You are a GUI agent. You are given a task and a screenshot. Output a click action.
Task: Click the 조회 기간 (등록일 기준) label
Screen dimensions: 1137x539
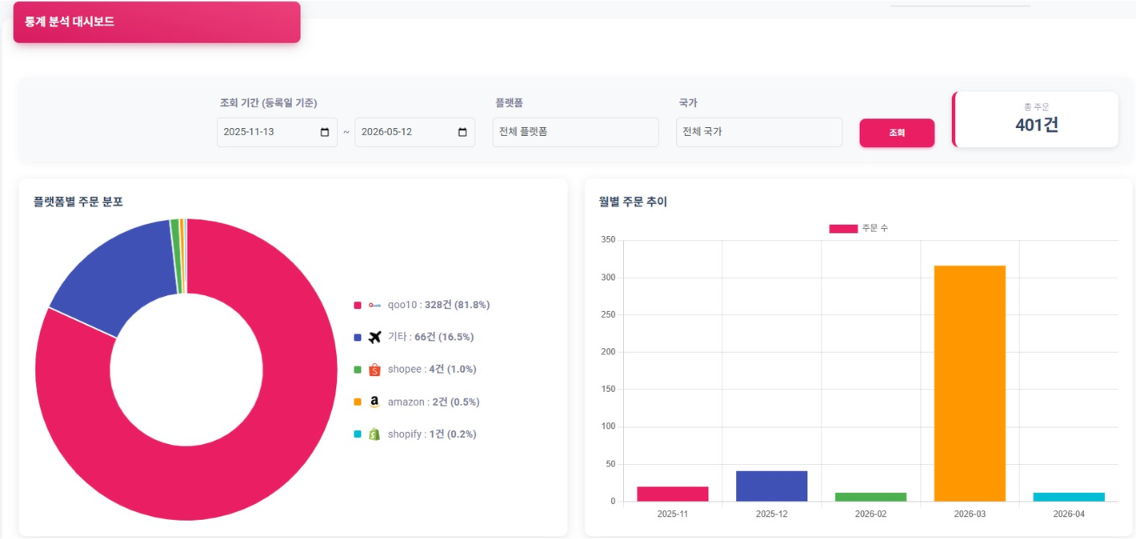tap(268, 103)
